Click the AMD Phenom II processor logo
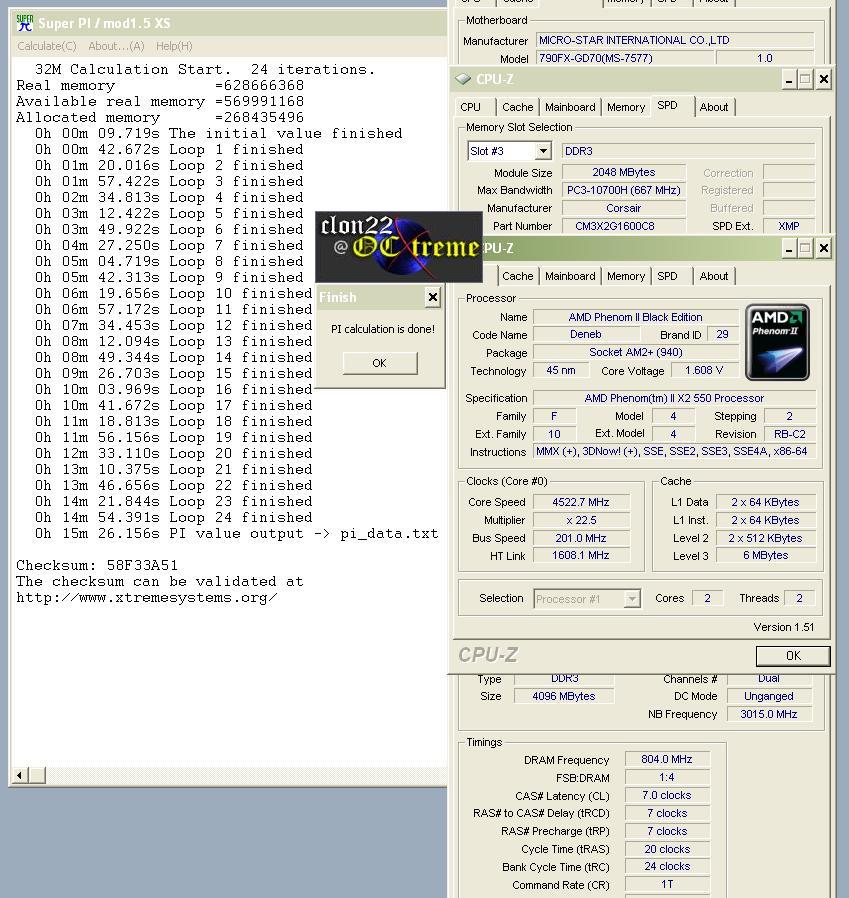The image size is (849, 898). point(777,342)
